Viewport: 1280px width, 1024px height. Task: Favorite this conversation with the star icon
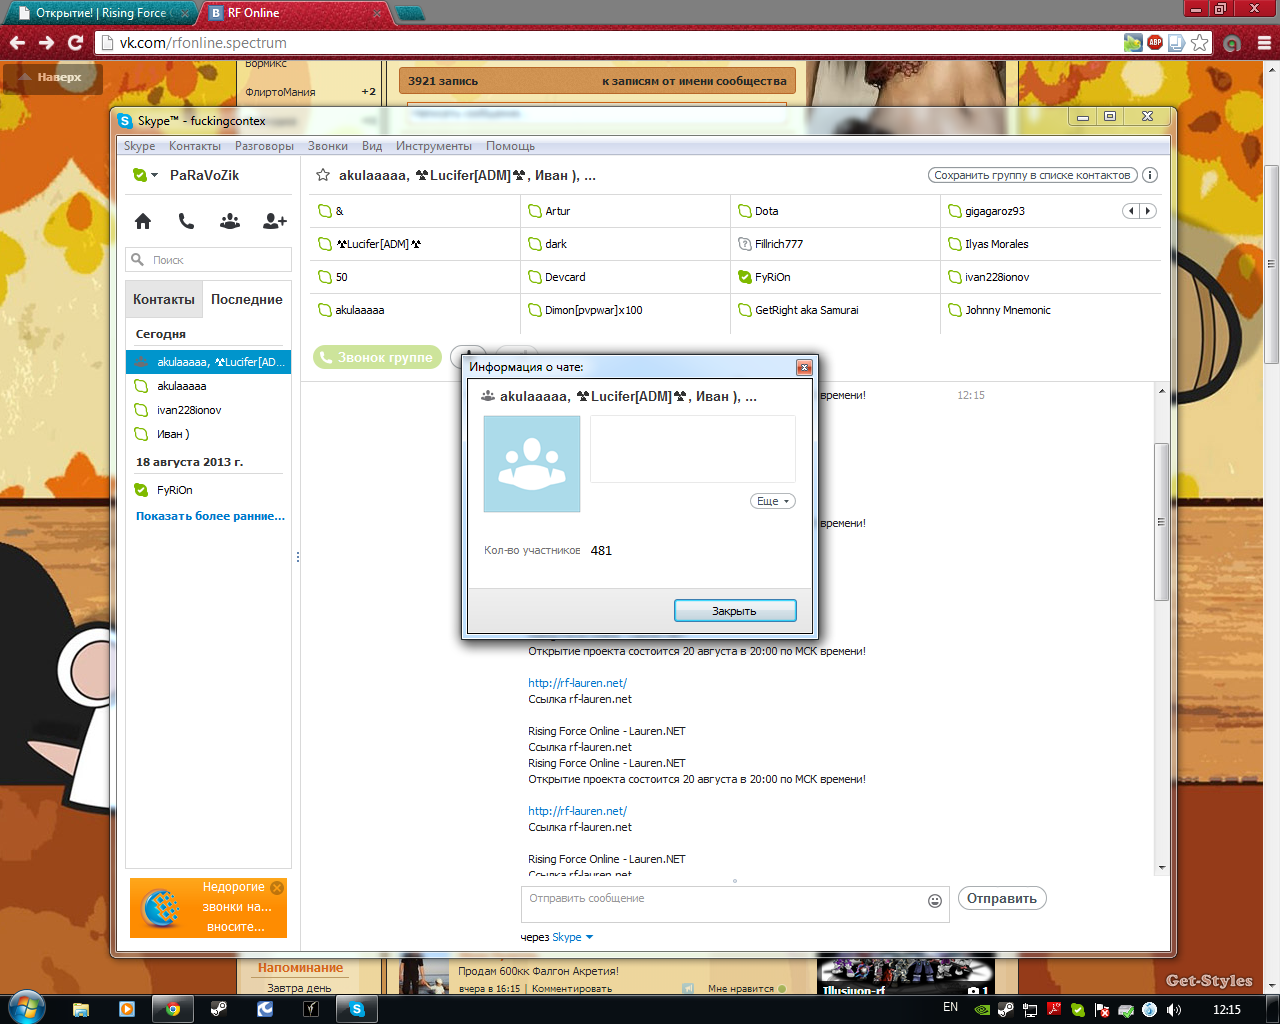tap(323, 175)
